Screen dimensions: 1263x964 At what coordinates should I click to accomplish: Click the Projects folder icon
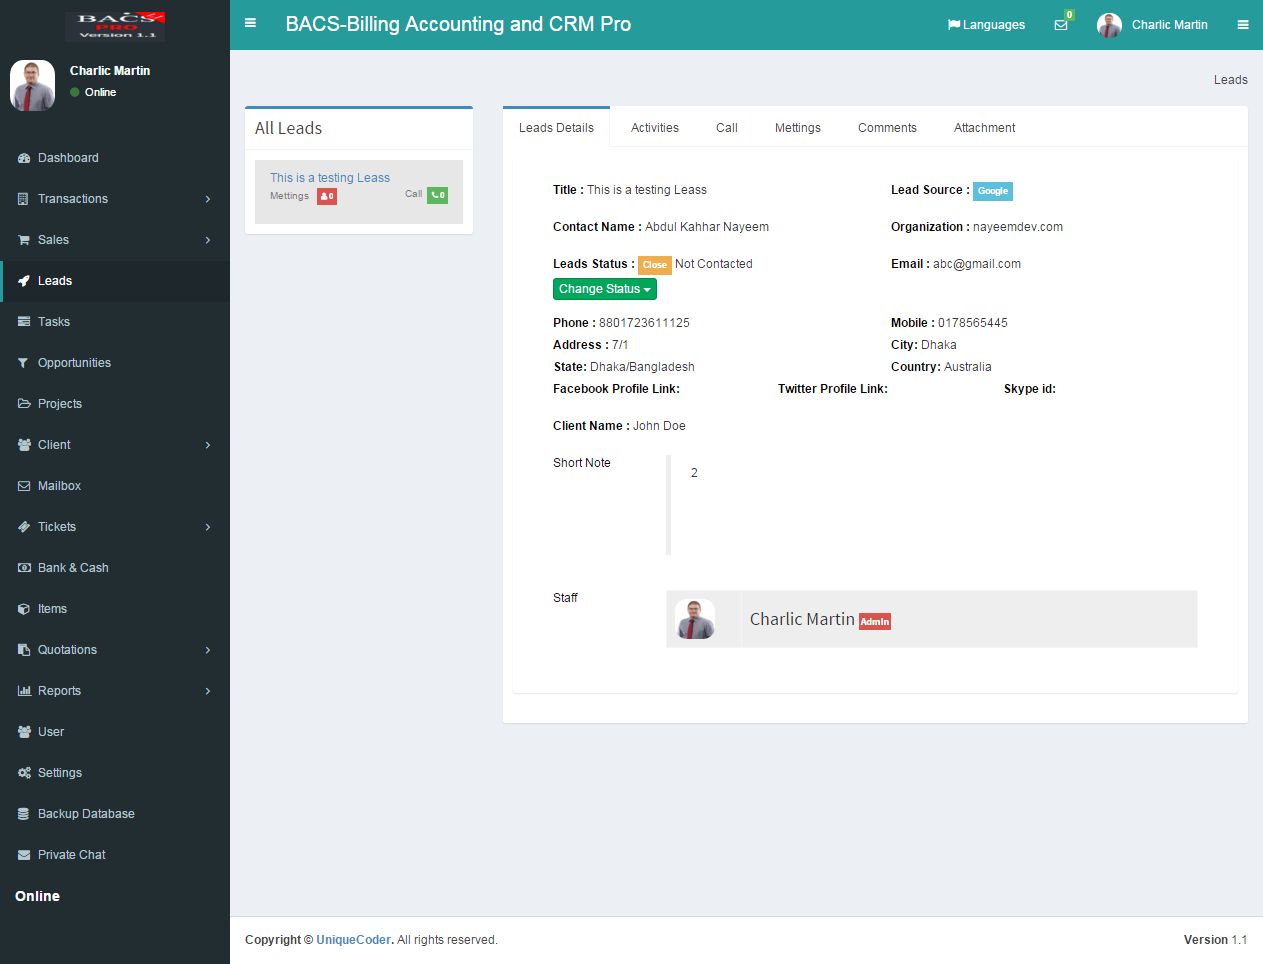[24, 404]
